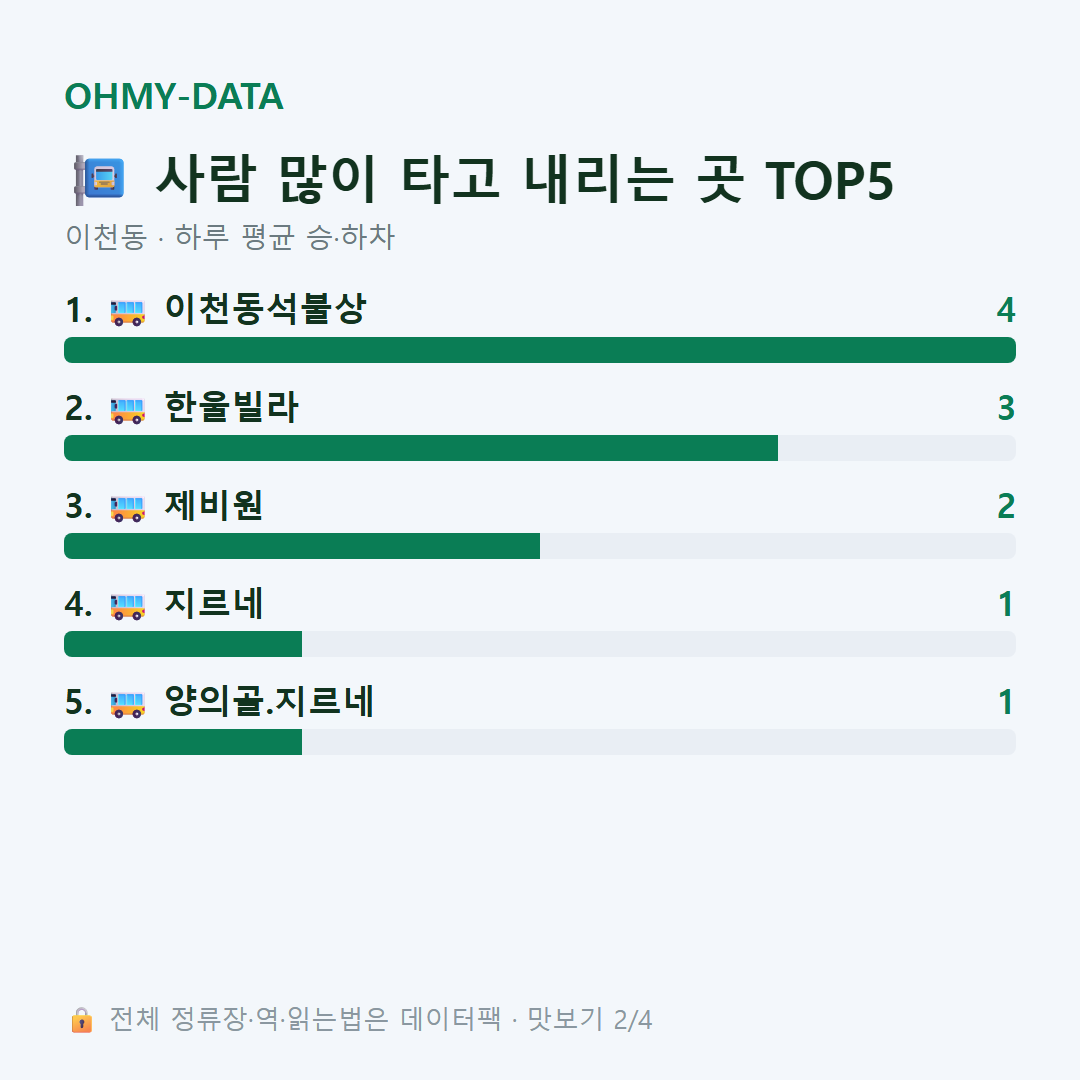Select the 양의골.지르네 stop name

(269, 701)
